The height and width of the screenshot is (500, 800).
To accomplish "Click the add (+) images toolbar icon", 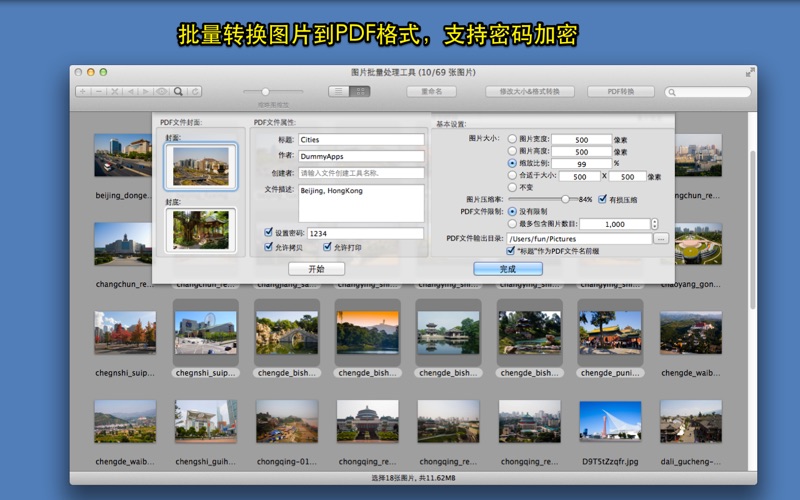I will pyautogui.click(x=83, y=91).
